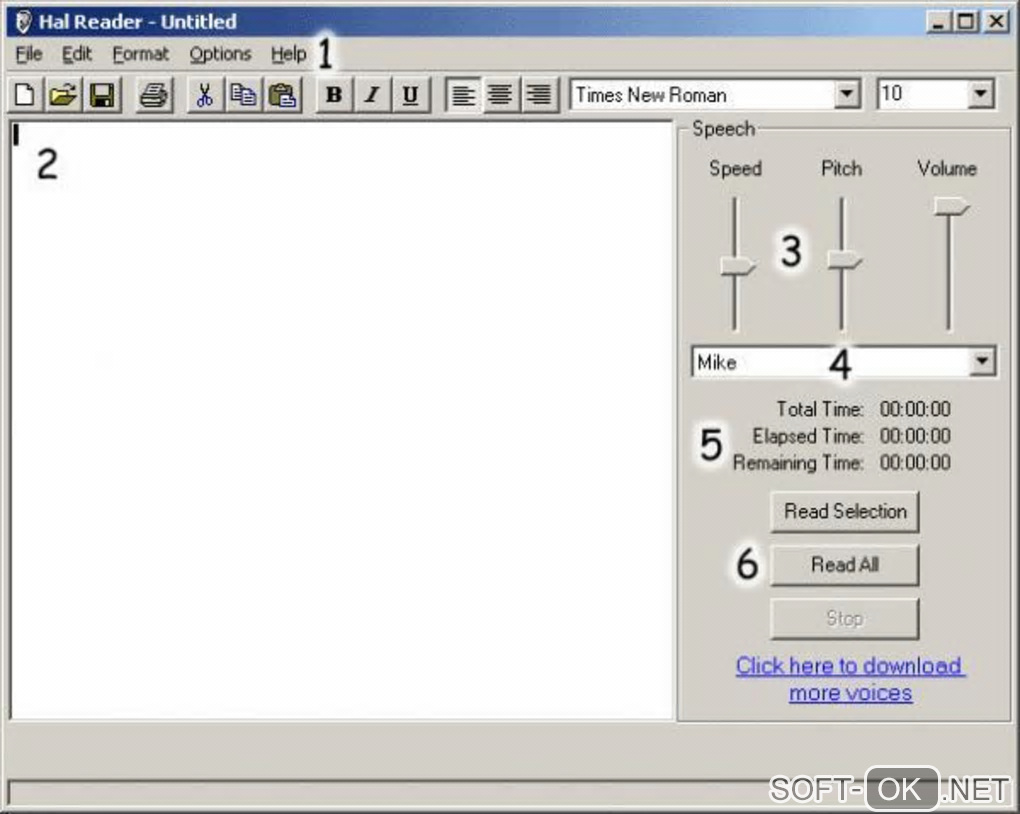
Task: Click the Open file folder icon
Action: [x=63, y=95]
